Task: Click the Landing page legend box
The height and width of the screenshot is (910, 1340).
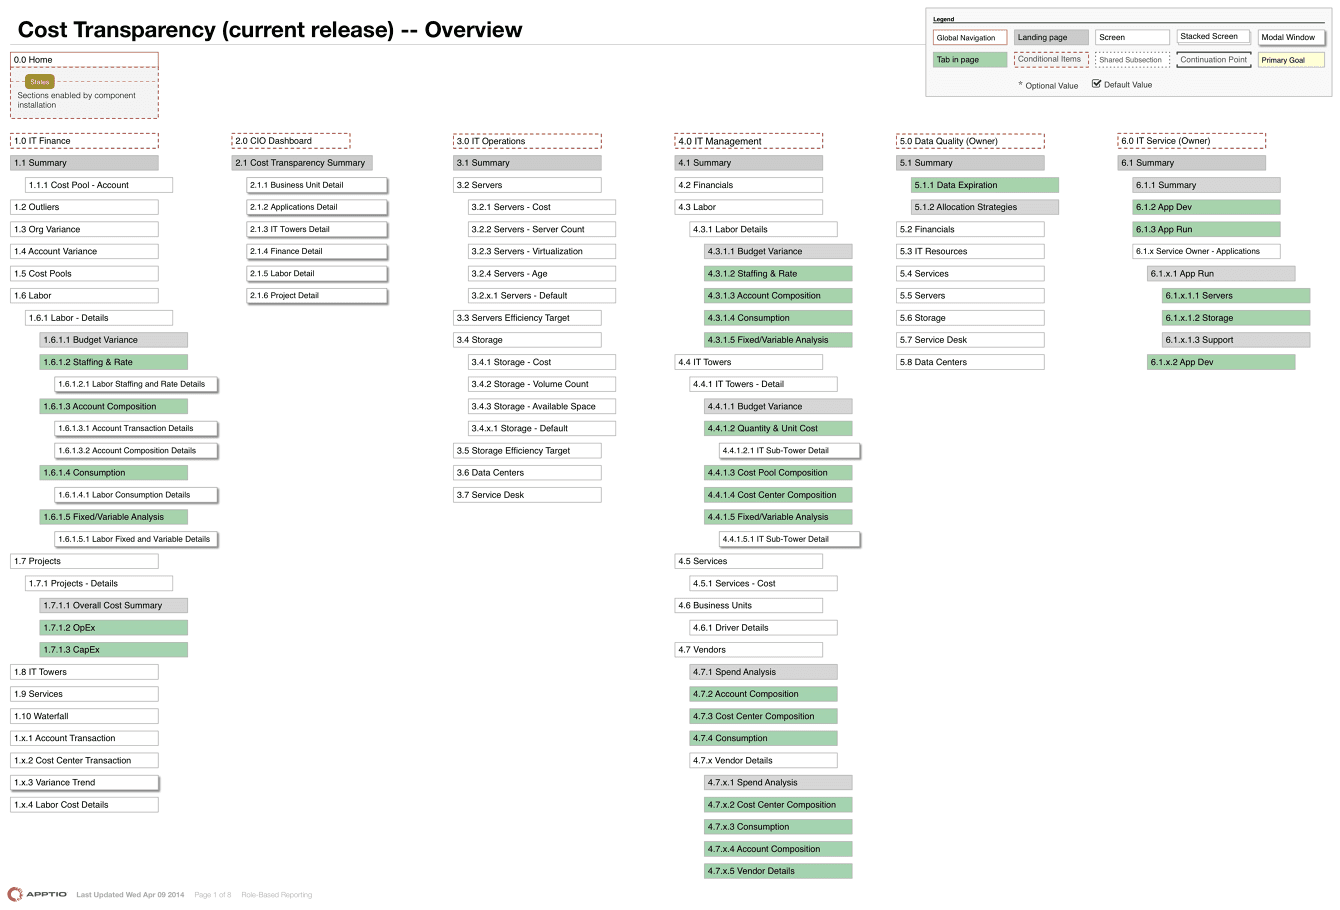Action: [x=1051, y=38]
